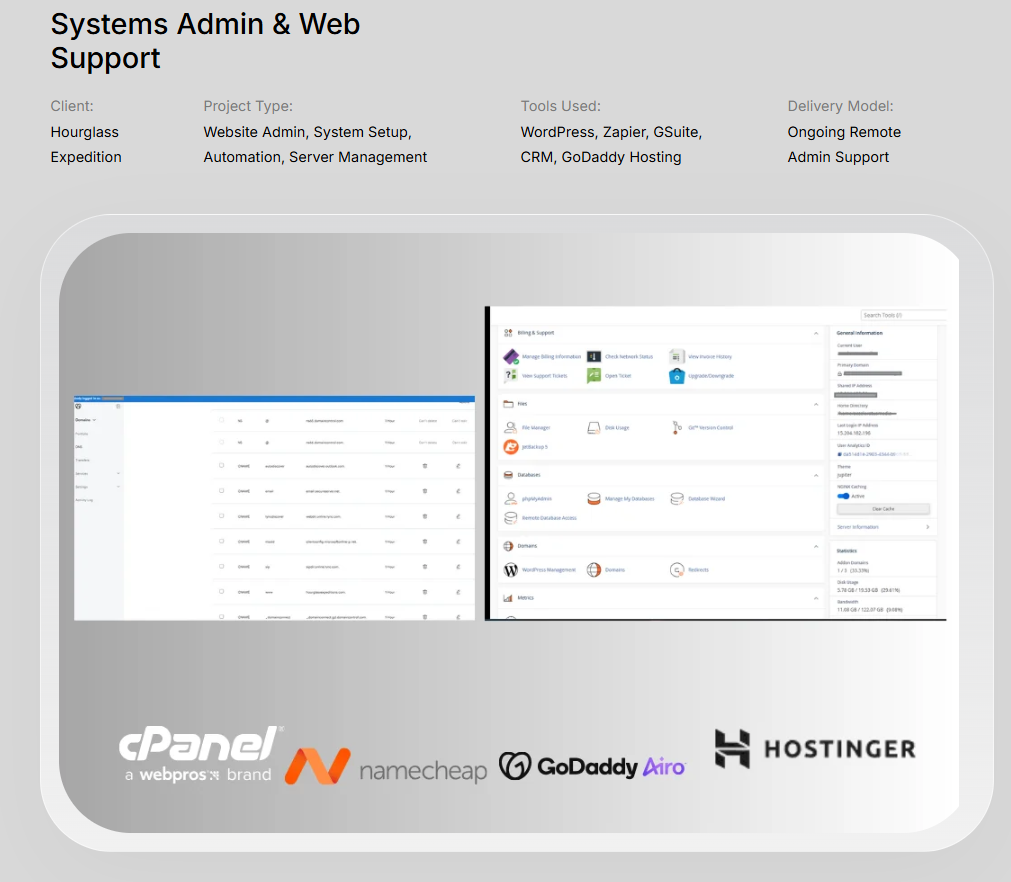Collapse the Billing & Support section
Screen dimensions: 1011x882
pos(816,333)
